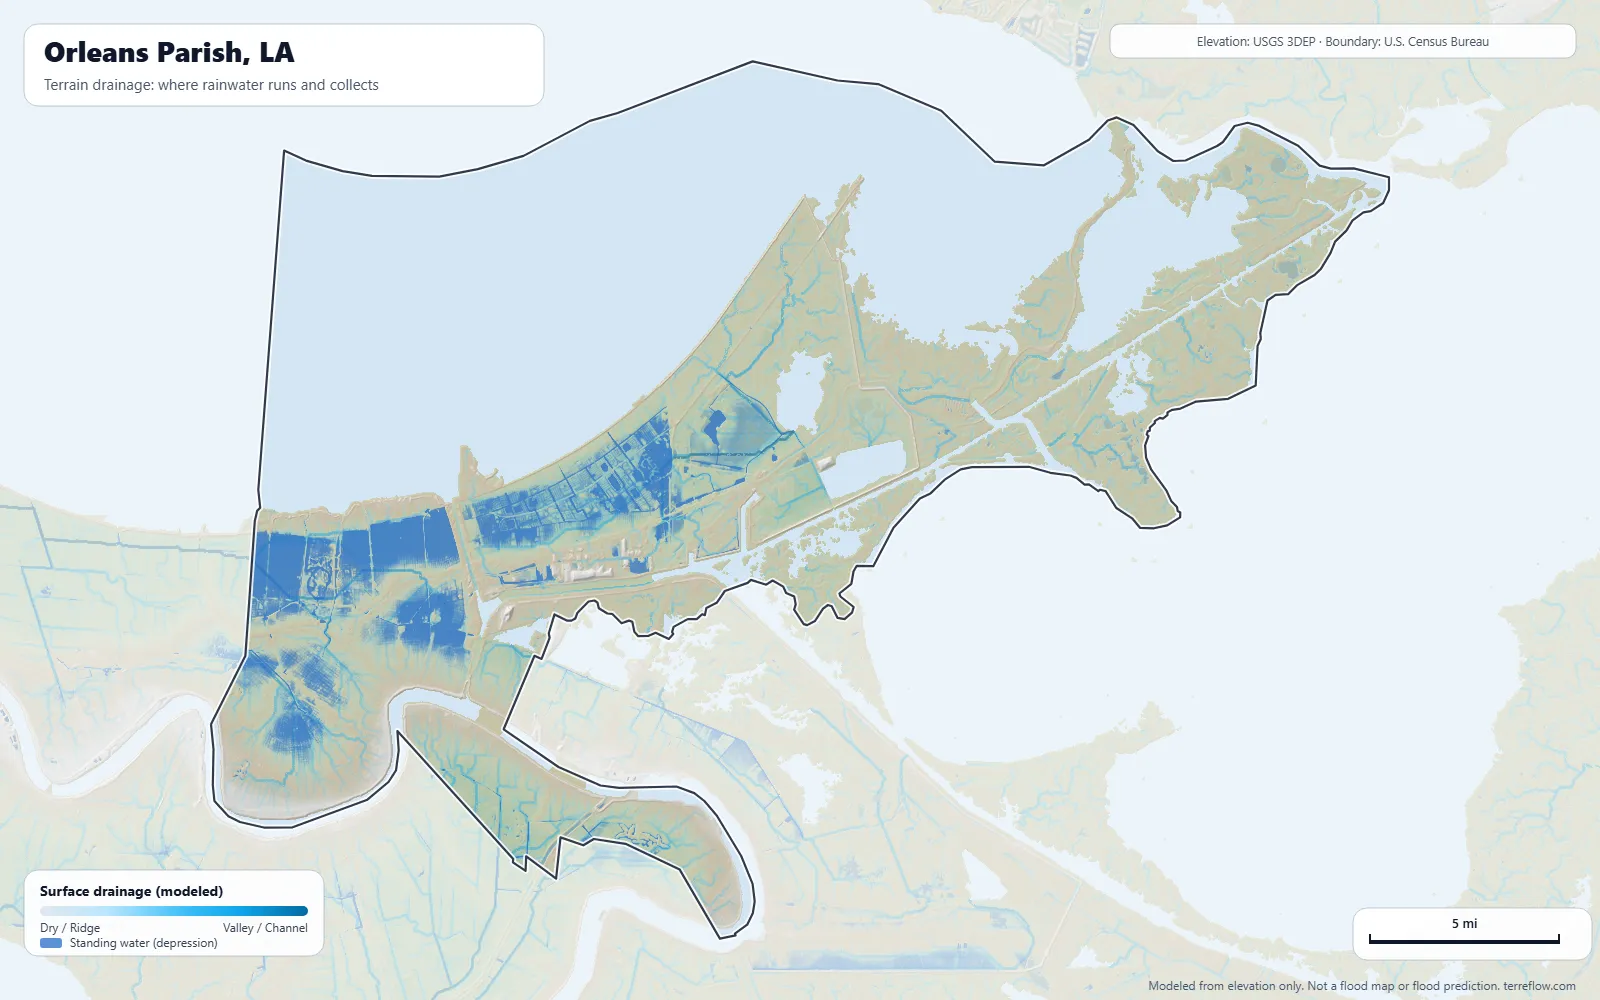Click the 'Dry / Ridge' legend label
1600x1000 pixels.
pyautogui.click(x=70, y=928)
